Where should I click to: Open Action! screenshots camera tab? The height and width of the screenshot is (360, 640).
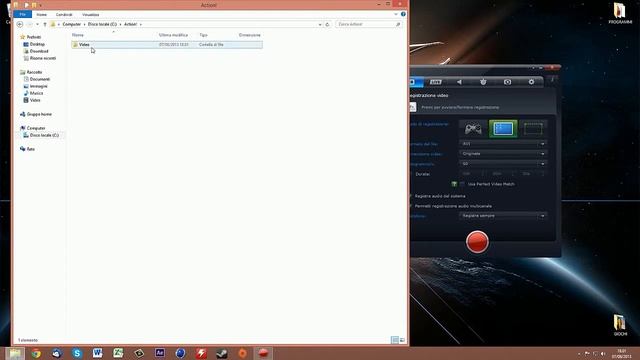coord(507,82)
